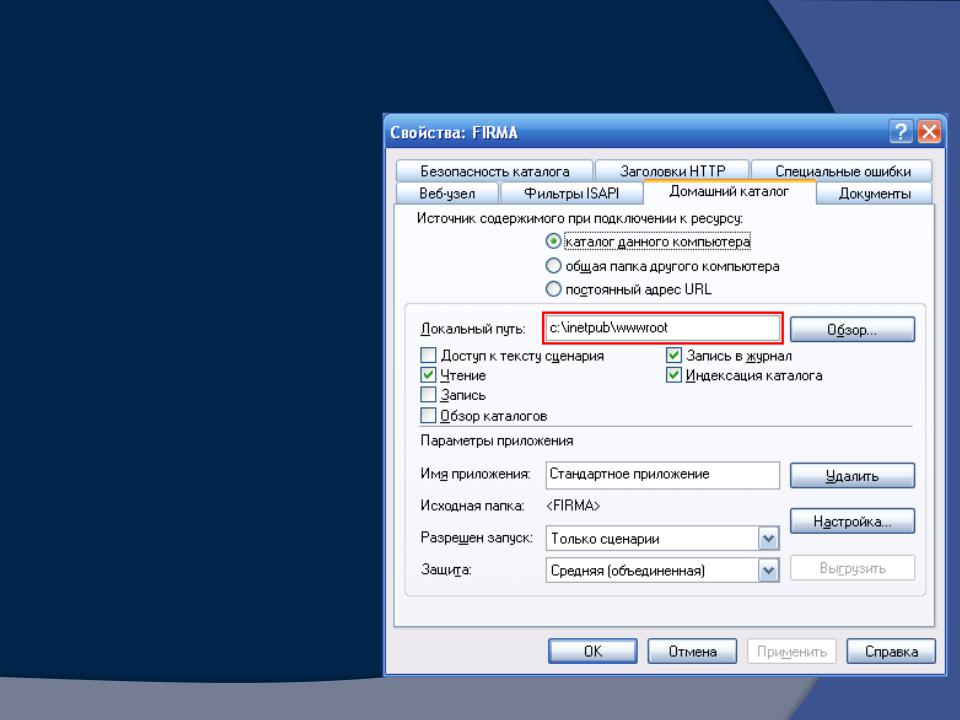This screenshot has height=720, width=960.
Task: Open the Специальные ошибки tab
Action: (x=842, y=171)
